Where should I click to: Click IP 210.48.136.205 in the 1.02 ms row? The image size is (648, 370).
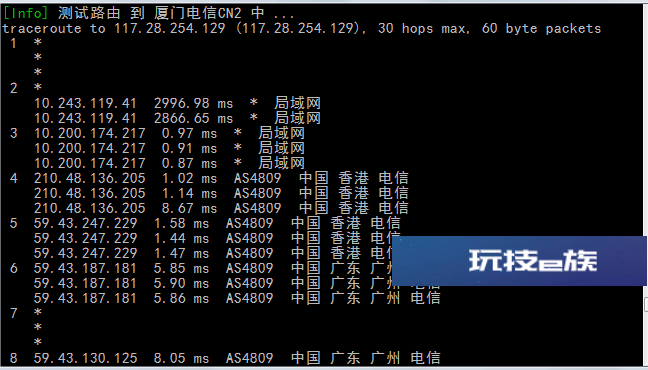tap(89, 178)
